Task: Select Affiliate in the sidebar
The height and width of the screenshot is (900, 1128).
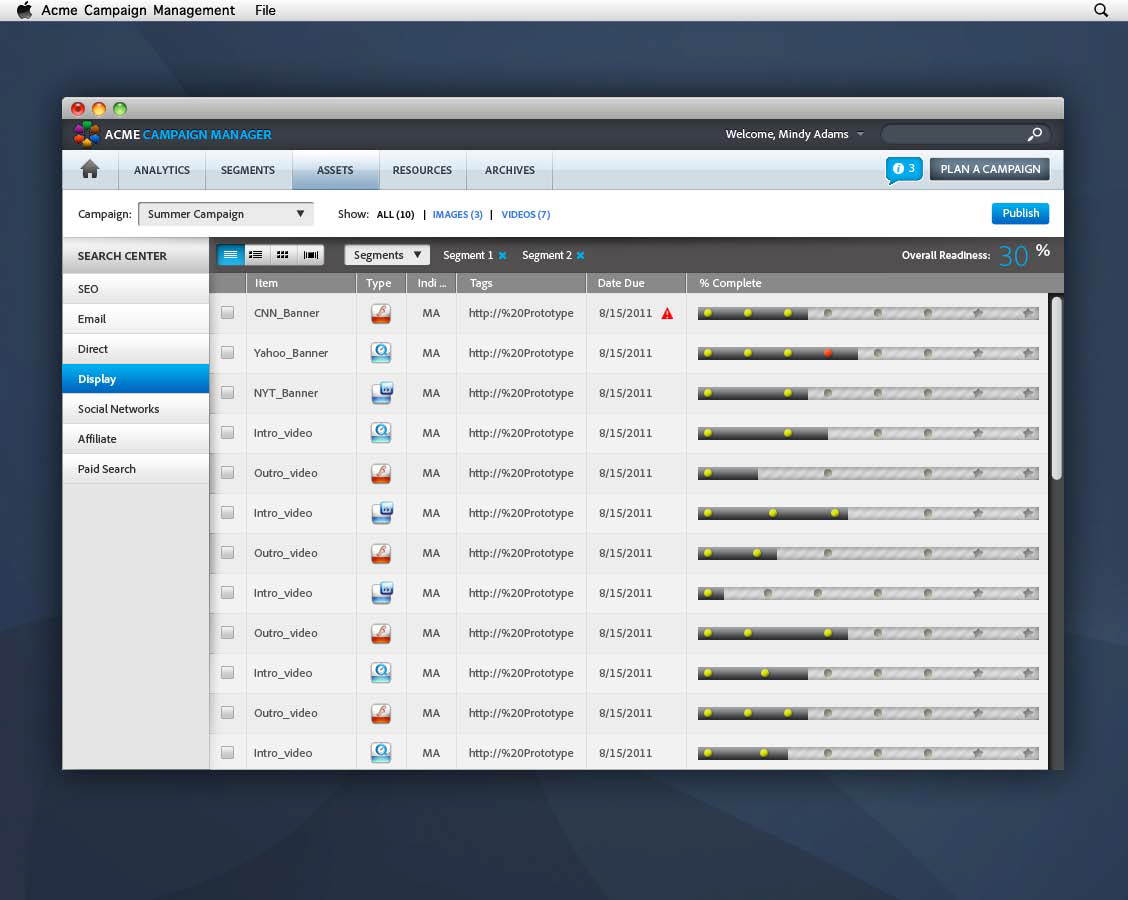Action: pos(136,439)
